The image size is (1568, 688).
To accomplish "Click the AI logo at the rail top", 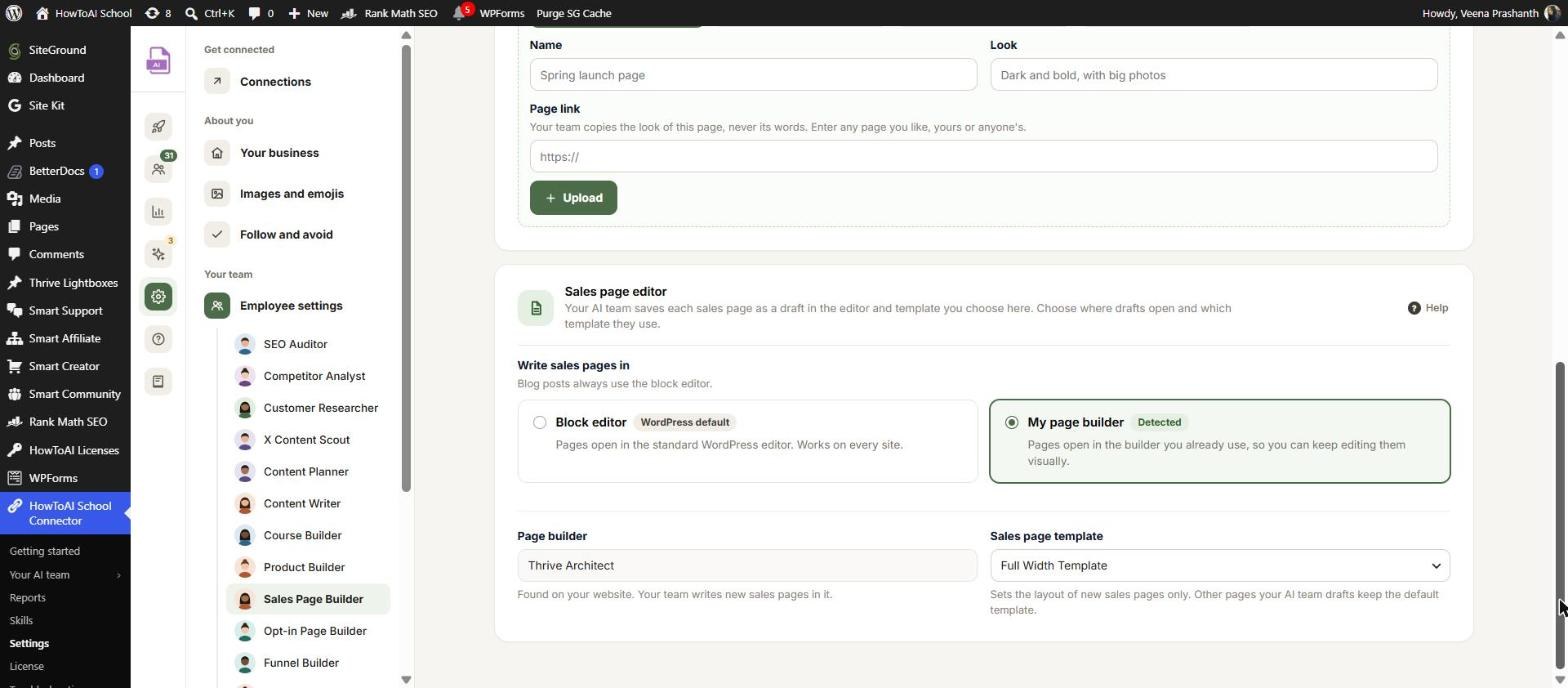I will point(158,61).
